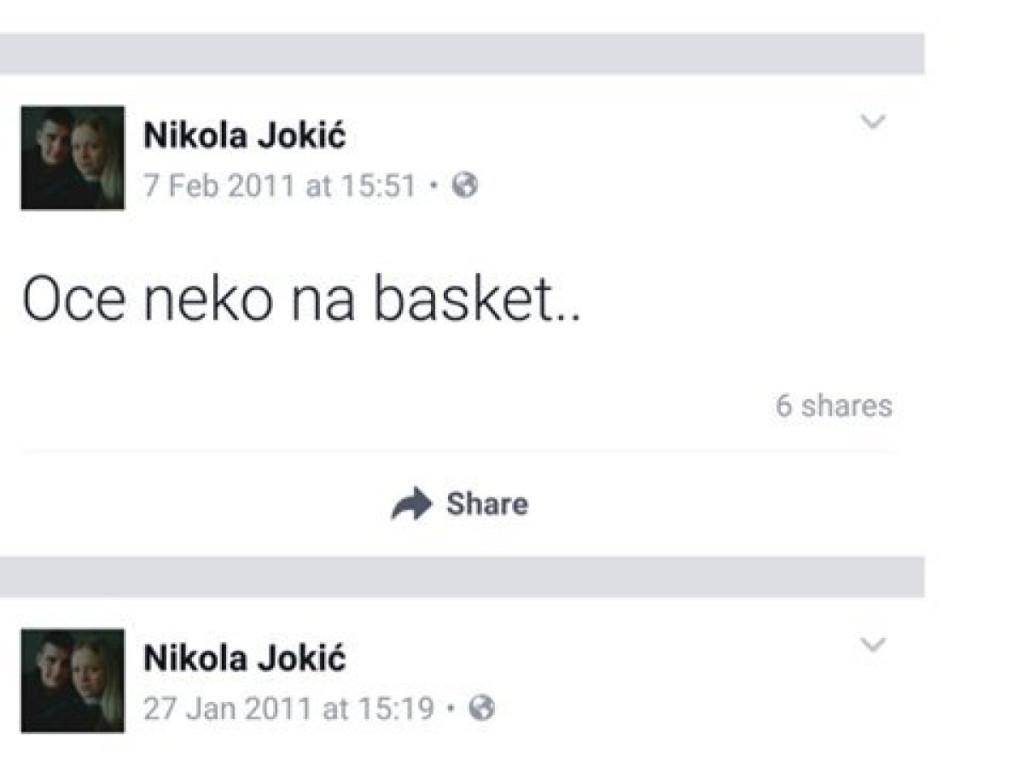Open the 27 Jan 2011 at 15:19 timestamp

(x=289, y=709)
